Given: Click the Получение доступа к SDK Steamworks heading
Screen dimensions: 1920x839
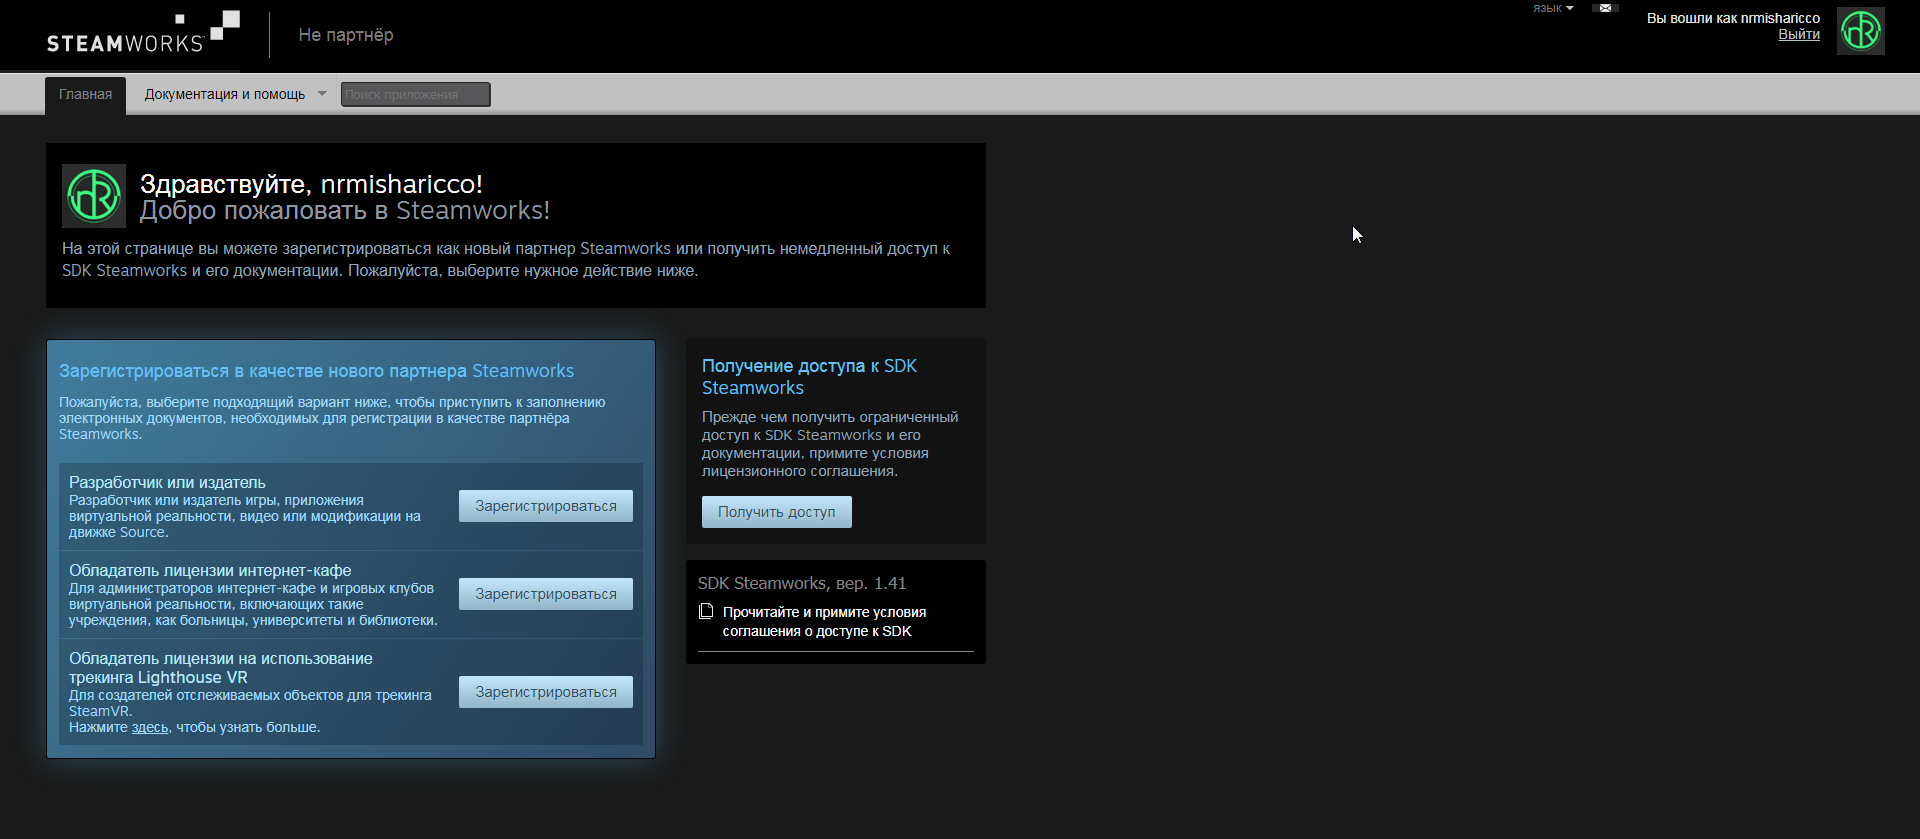Looking at the screenshot, I should (809, 377).
